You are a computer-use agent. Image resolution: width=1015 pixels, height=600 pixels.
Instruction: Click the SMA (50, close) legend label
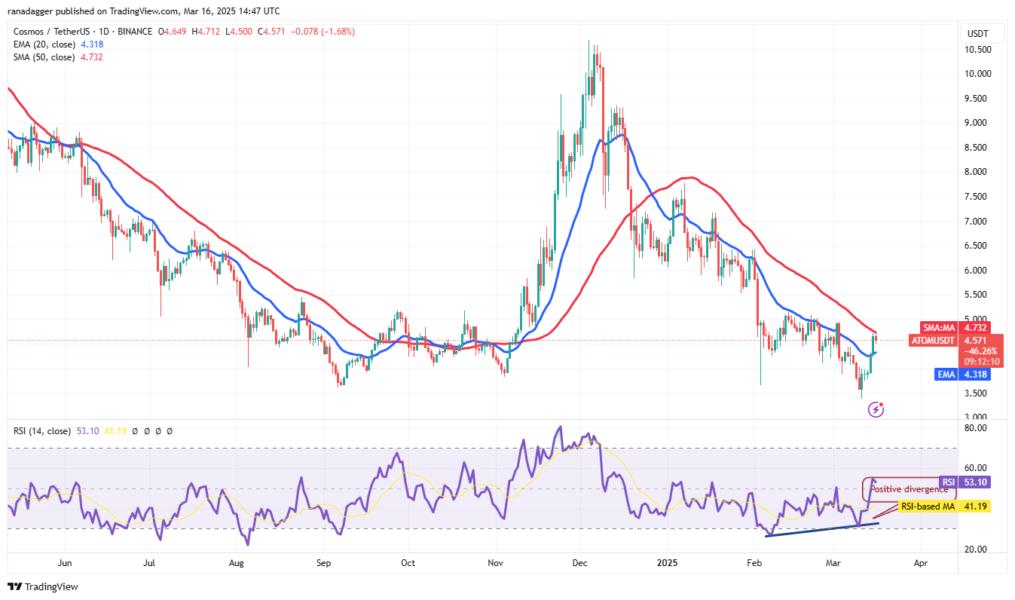(45, 57)
